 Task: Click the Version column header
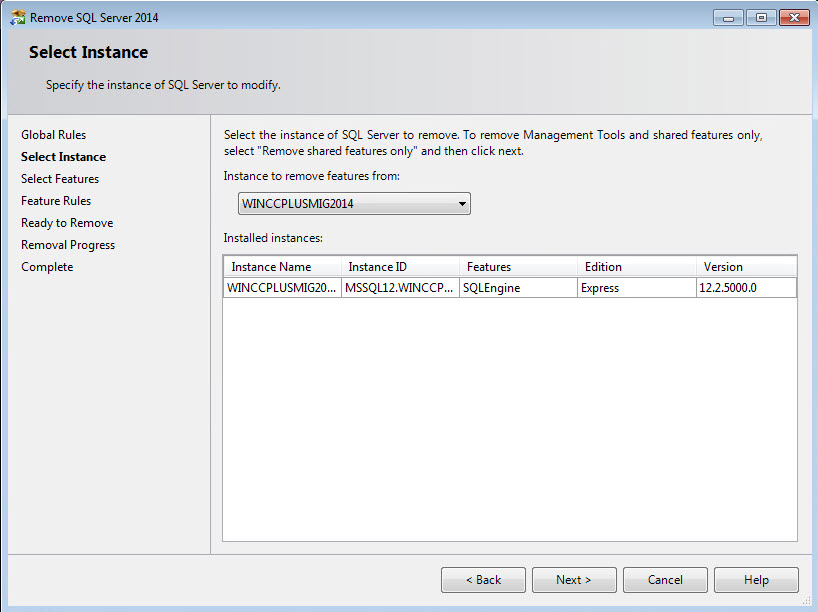pyautogui.click(x=747, y=267)
